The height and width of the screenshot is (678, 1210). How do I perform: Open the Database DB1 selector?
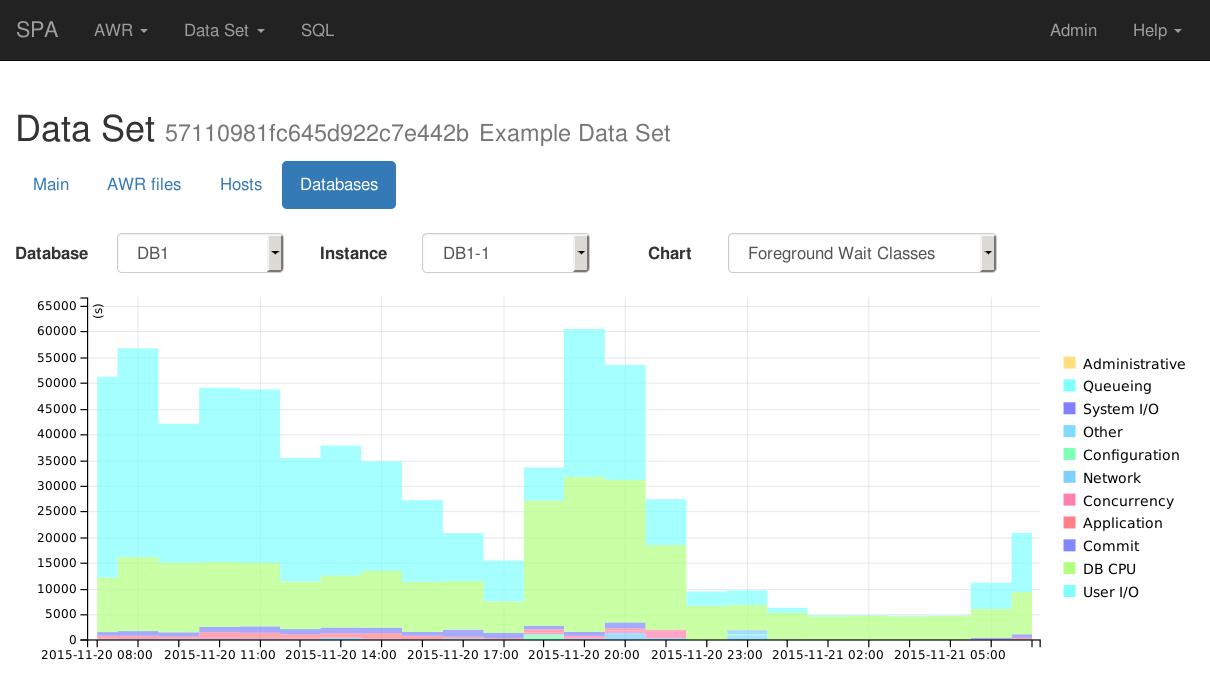(x=200, y=253)
